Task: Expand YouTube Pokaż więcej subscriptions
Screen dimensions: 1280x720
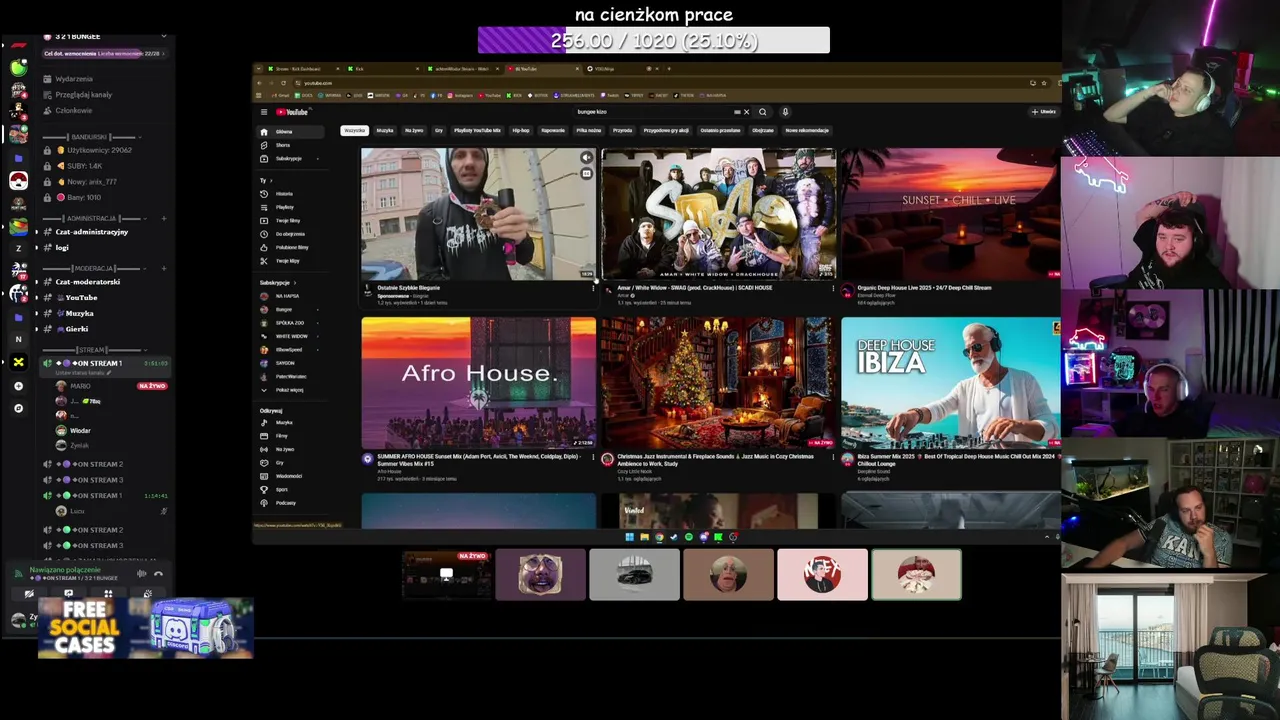Action: point(291,390)
